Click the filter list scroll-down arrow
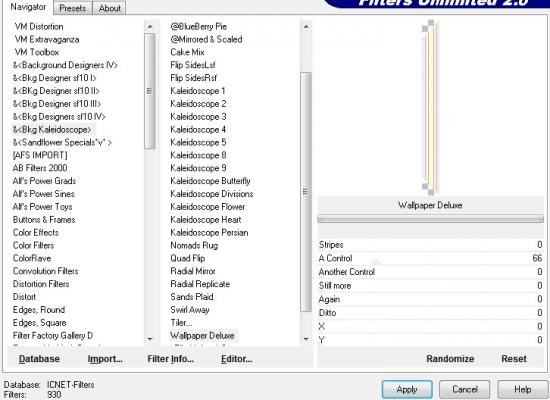Screen dimensions: 550x400 pyautogui.click(x=306, y=339)
